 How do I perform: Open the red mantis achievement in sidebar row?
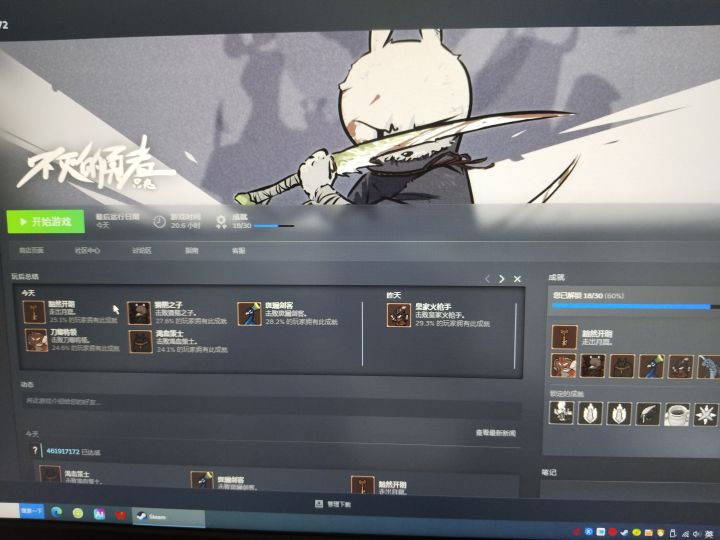coord(563,366)
